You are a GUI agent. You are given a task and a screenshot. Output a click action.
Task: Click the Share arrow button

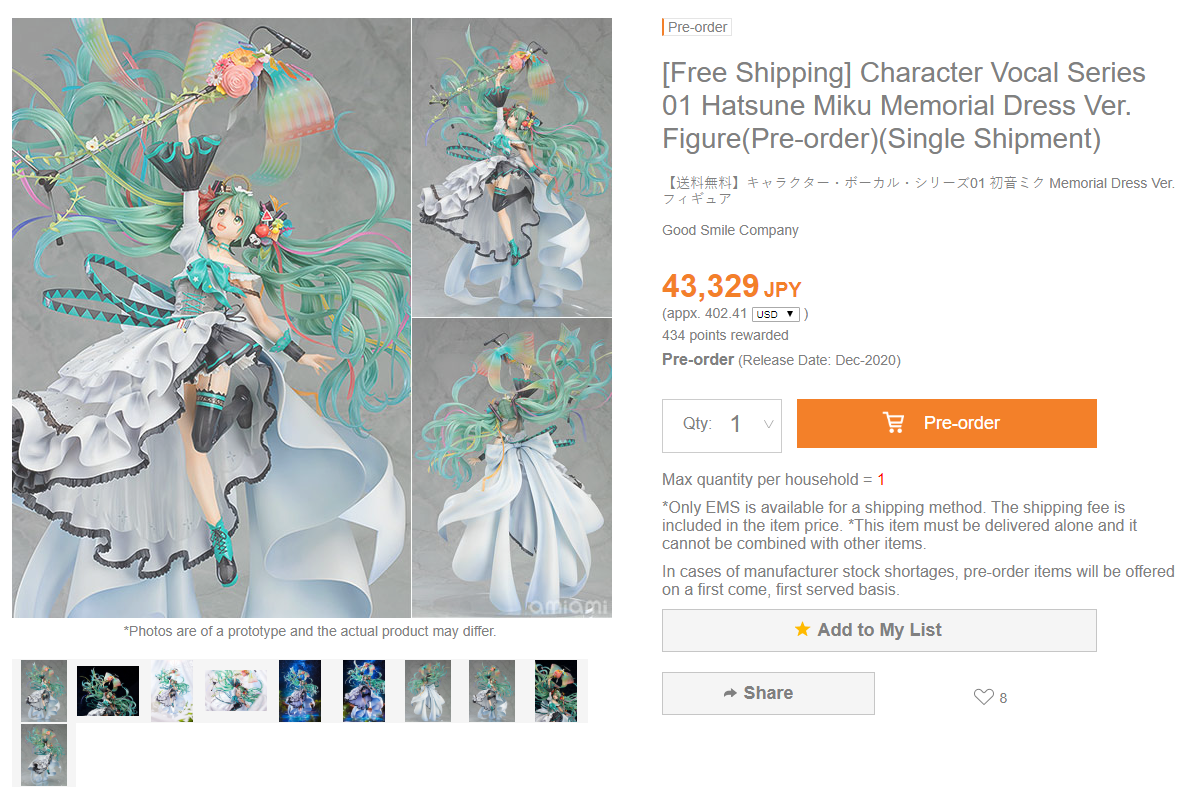(x=768, y=693)
